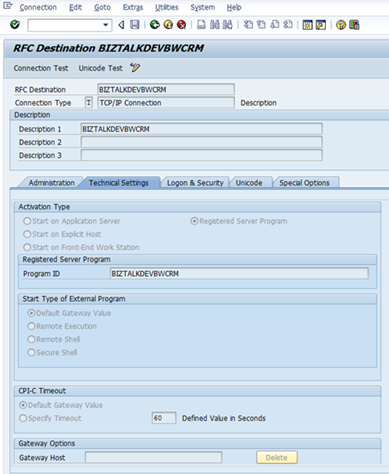Click the Description 1 field
The height and width of the screenshot is (474, 389).
(201, 129)
